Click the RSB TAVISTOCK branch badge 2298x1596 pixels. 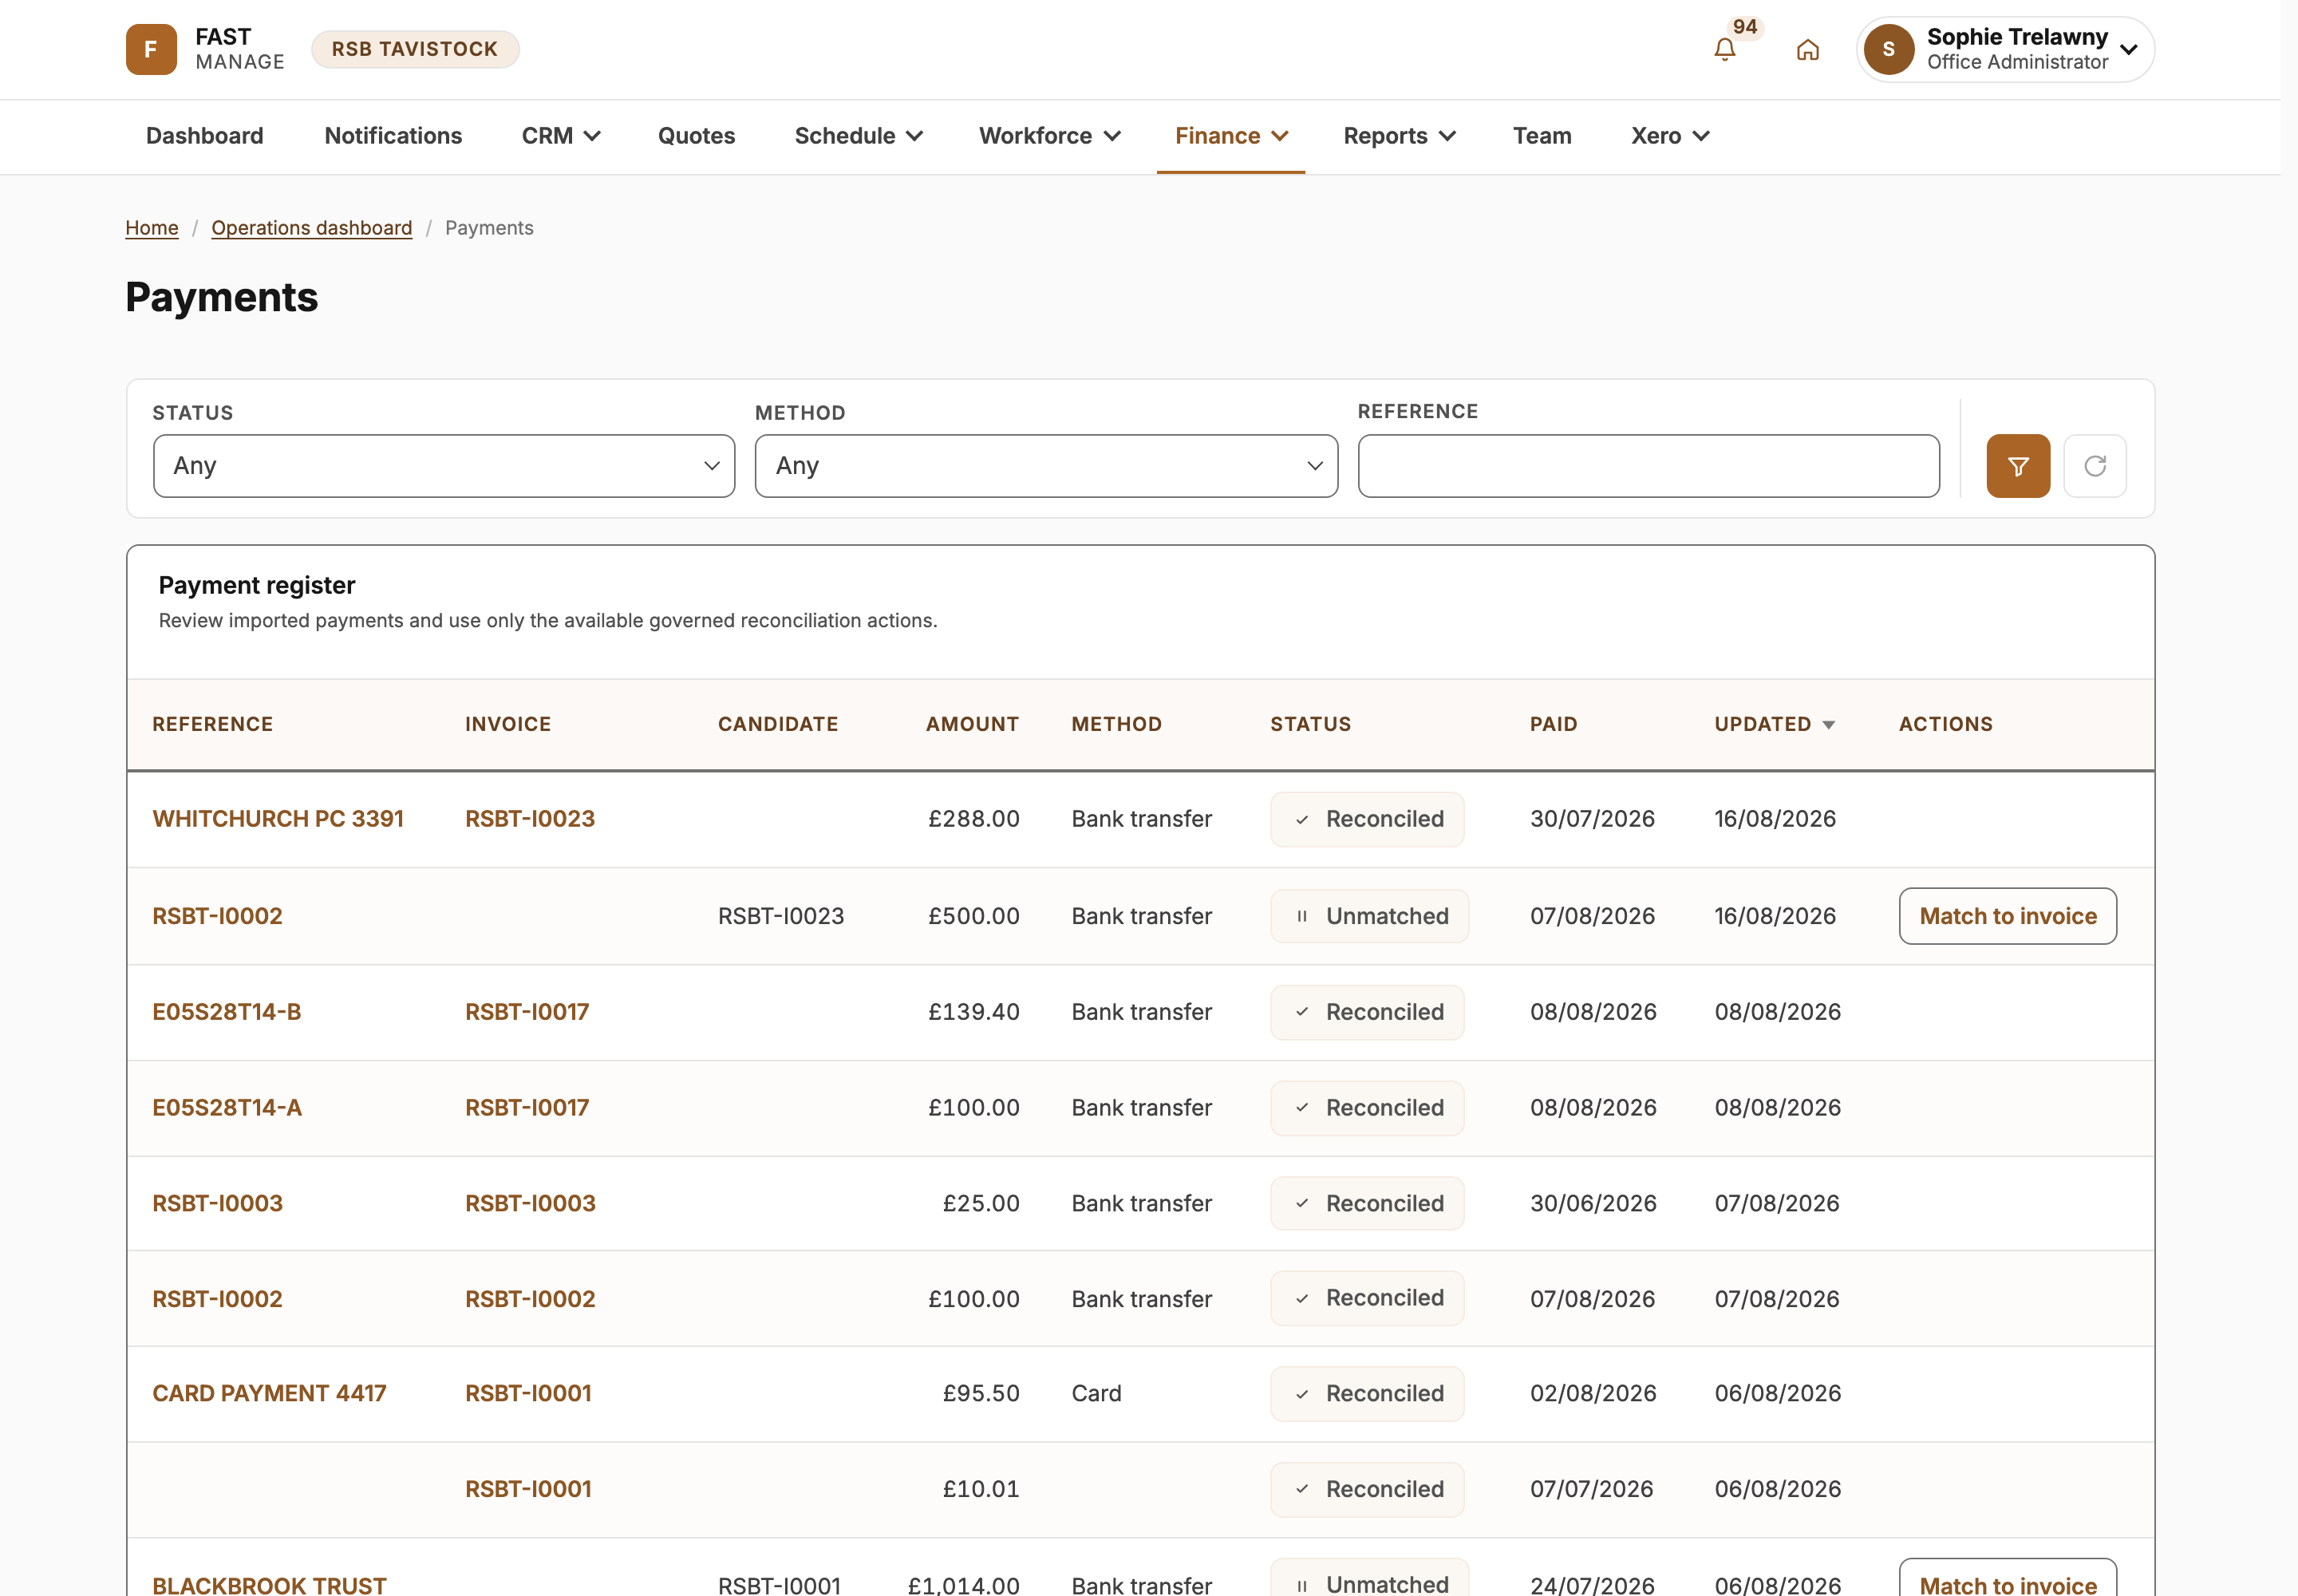(415, 49)
